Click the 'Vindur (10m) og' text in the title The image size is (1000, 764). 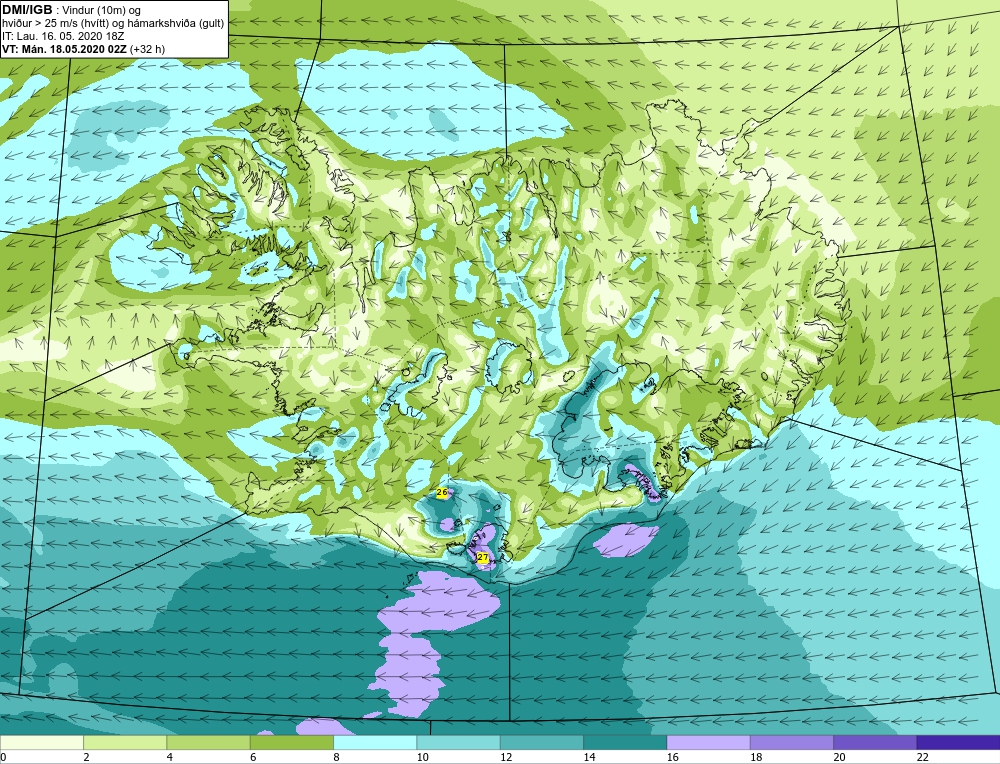pyautogui.click(x=101, y=10)
